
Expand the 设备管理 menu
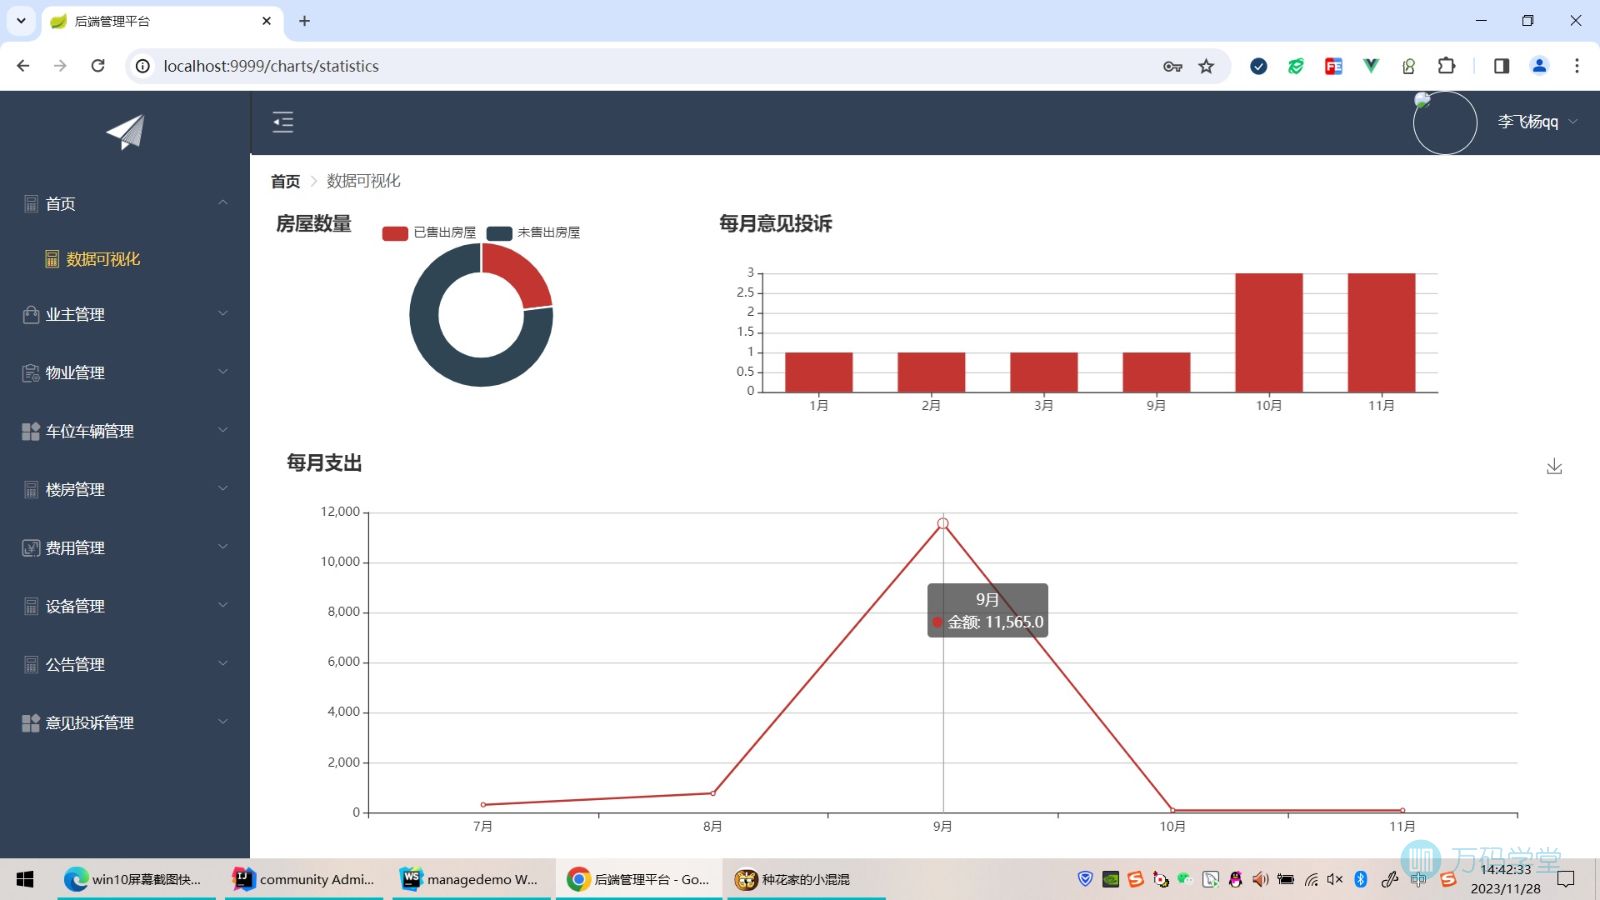(125, 606)
